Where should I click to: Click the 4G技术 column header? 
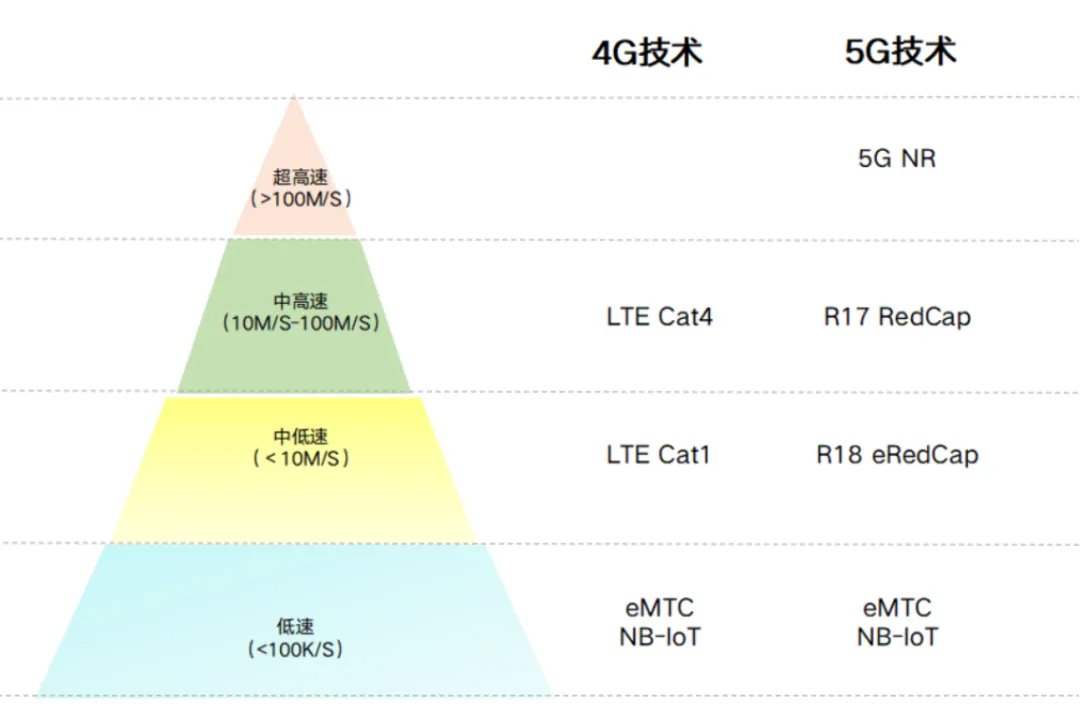[647, 52]
